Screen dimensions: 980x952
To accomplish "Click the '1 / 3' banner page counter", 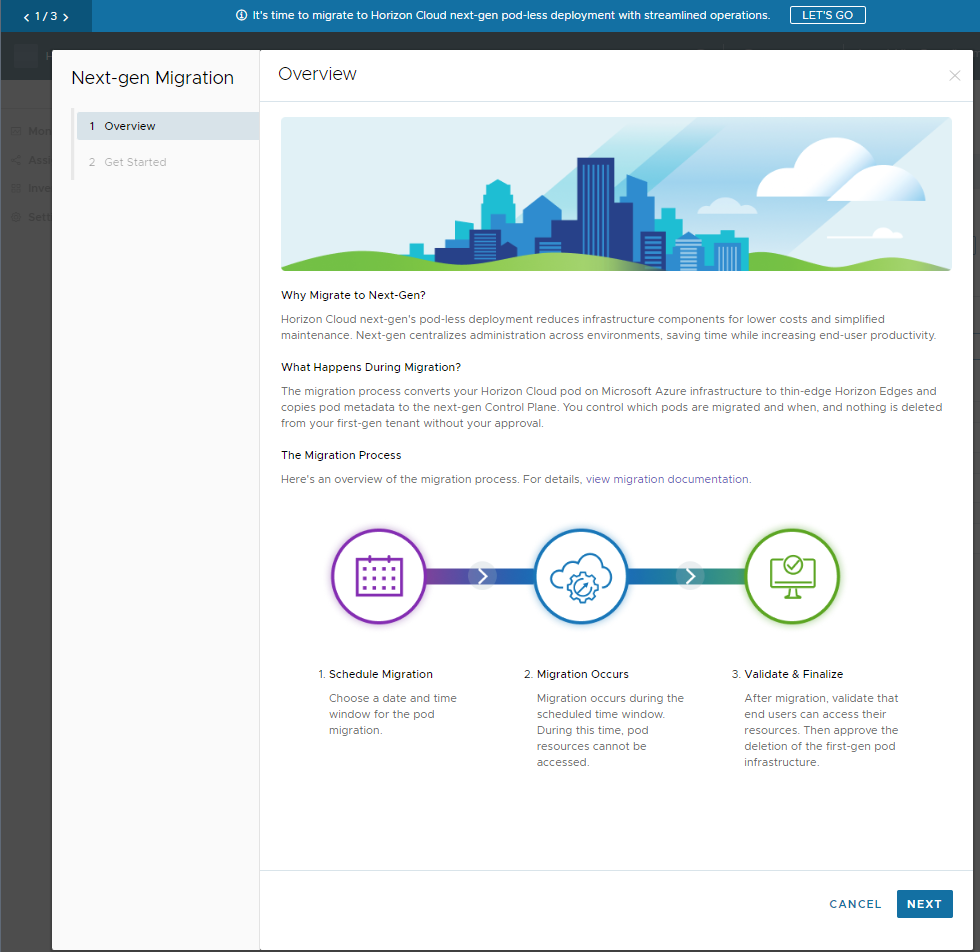I will (x=46, y=16).
